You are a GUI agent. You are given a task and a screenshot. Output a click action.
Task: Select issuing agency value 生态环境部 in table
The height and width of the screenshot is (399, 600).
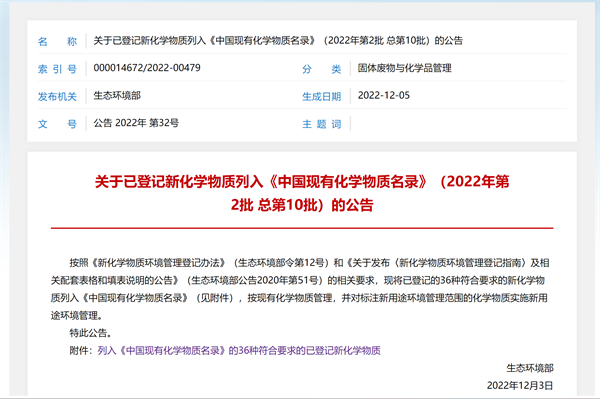coord(117,95)
